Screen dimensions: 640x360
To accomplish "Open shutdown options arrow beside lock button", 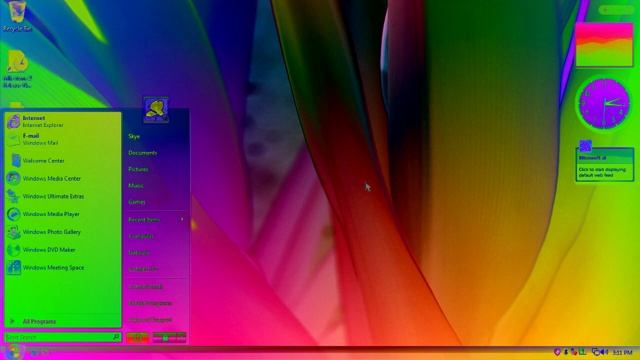I will pyautogui.click(x=182, y=338).
